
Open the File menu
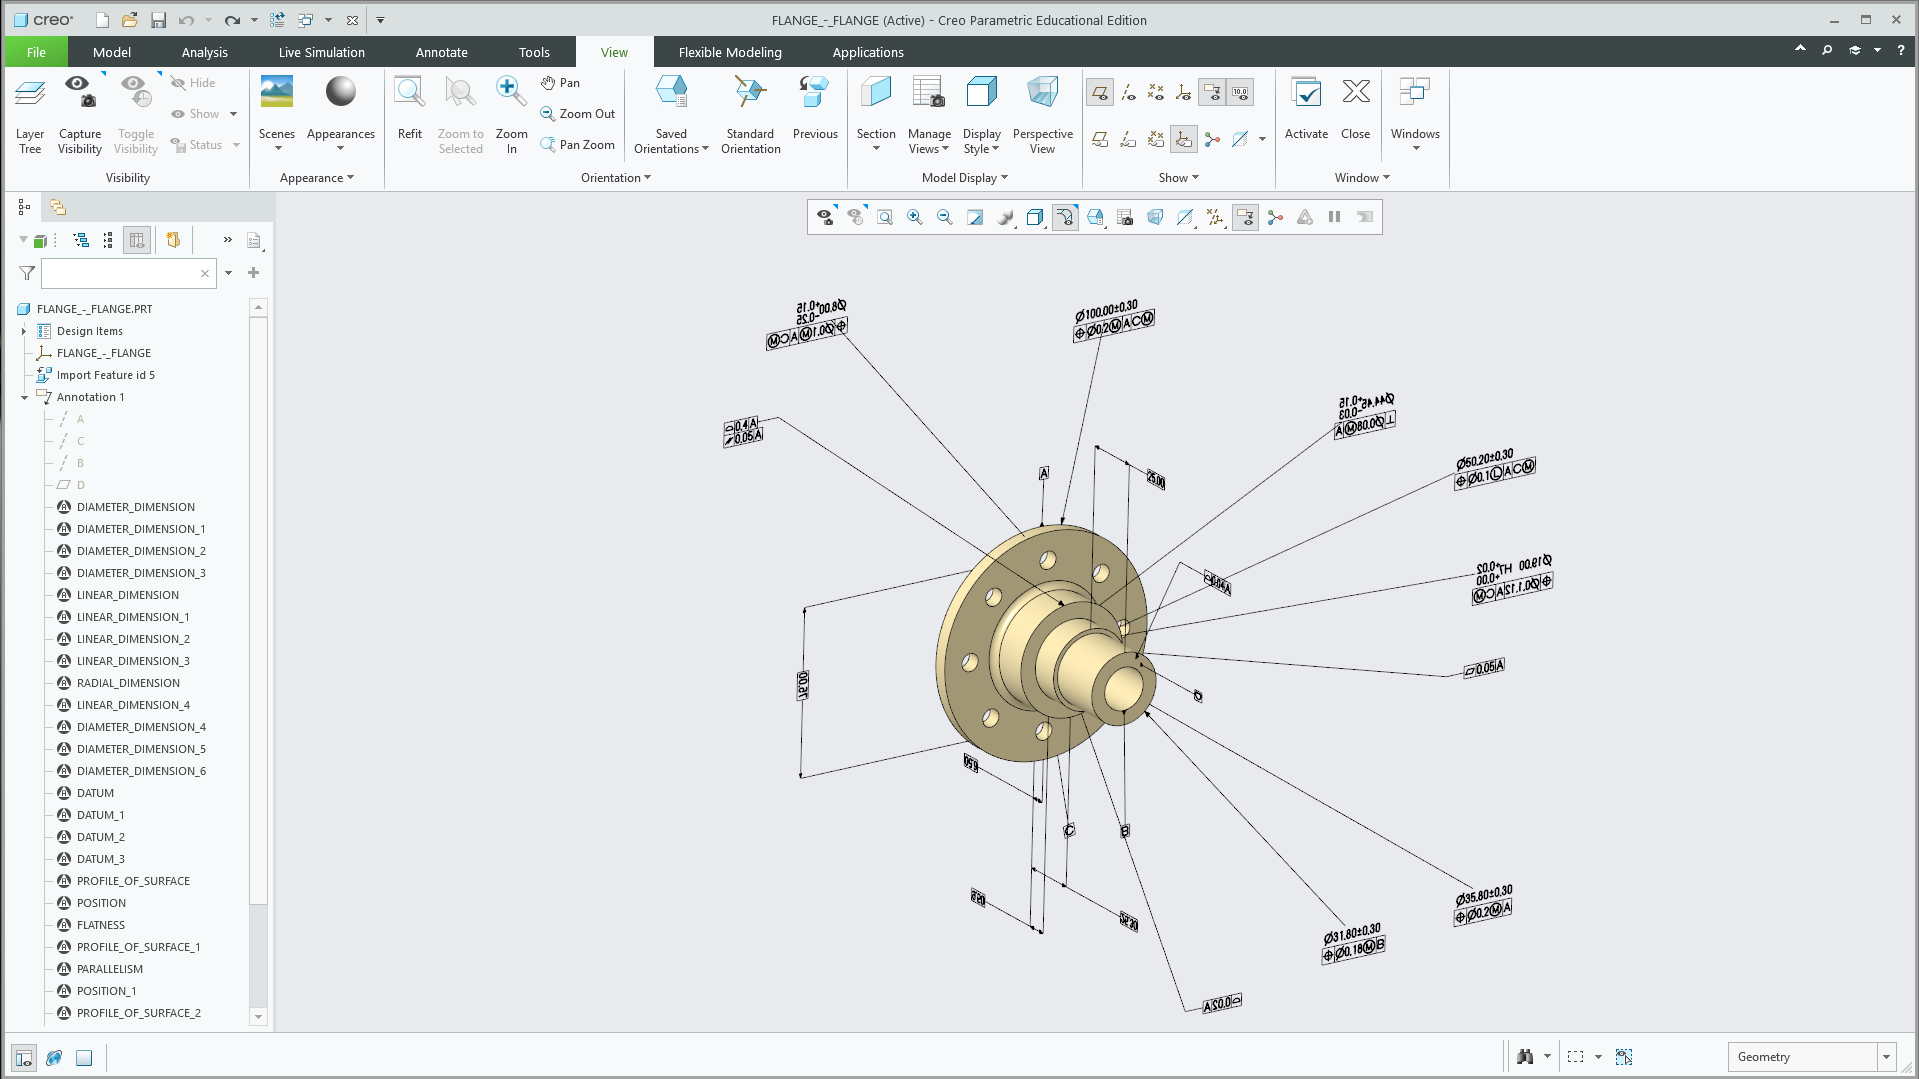pyautogui.click(x=36, y=52)
